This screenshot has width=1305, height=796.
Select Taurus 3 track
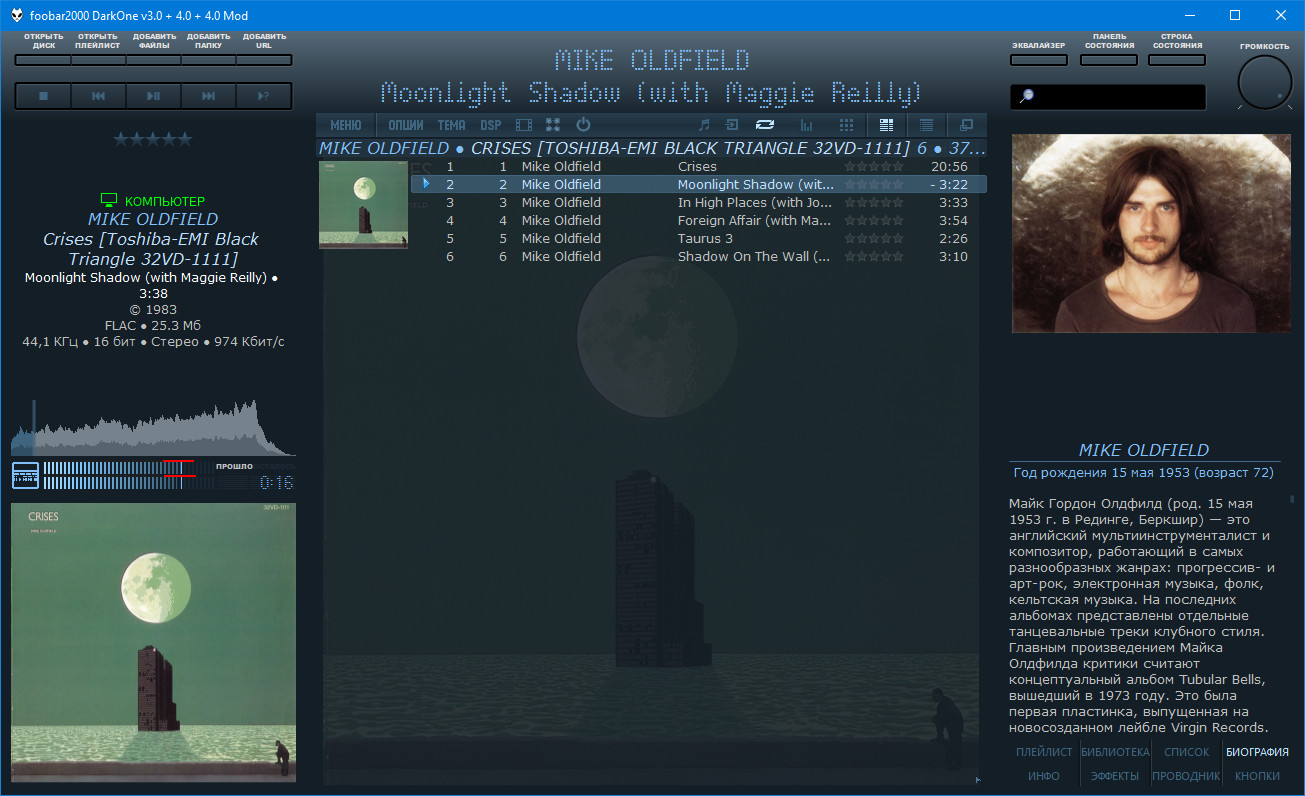(x=699, y=238)
